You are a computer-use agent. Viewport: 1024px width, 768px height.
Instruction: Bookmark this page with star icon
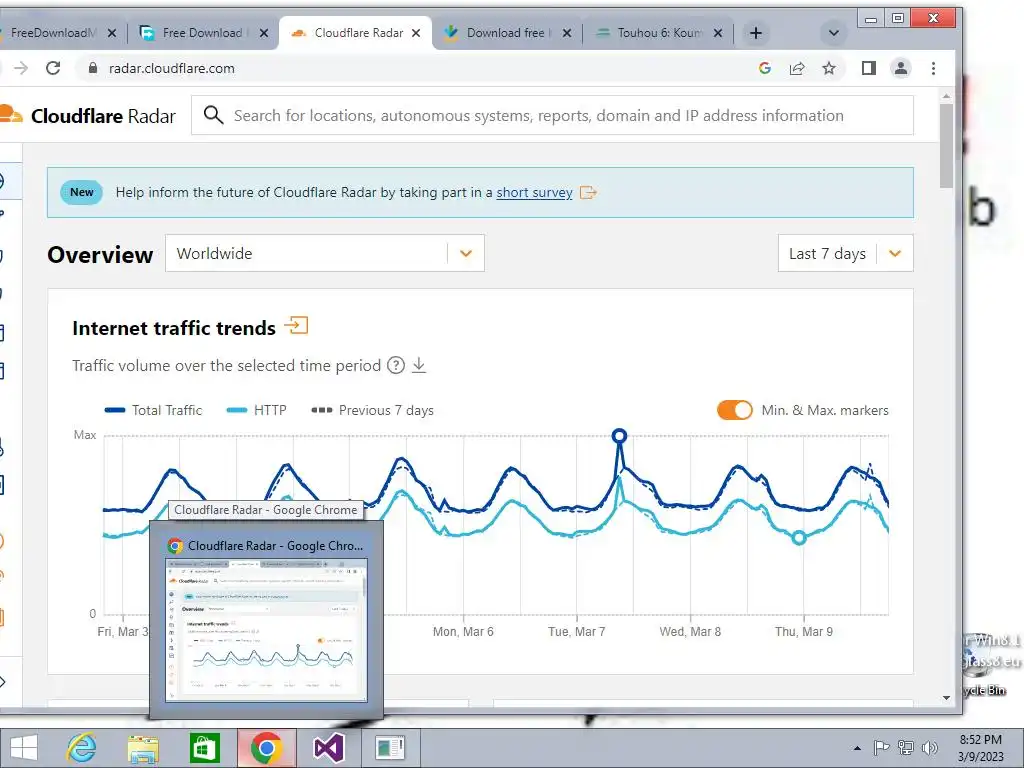click(829, 68)
